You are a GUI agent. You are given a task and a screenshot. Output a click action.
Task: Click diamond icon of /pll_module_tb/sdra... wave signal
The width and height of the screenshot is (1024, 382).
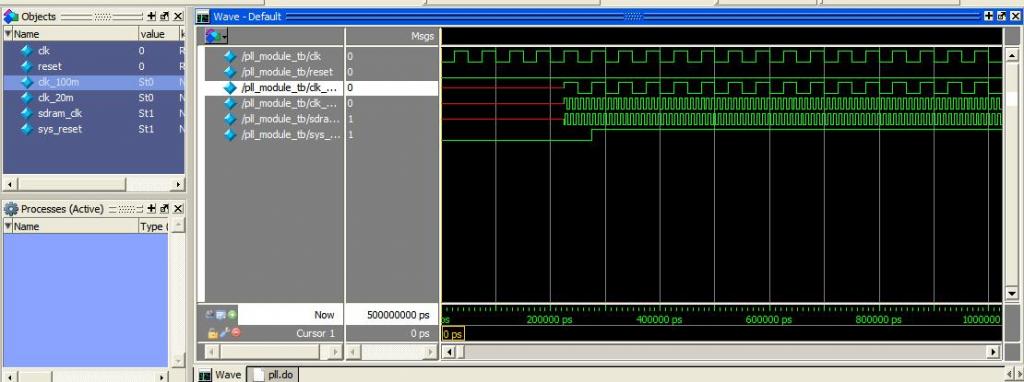click(x=230, y=119)
